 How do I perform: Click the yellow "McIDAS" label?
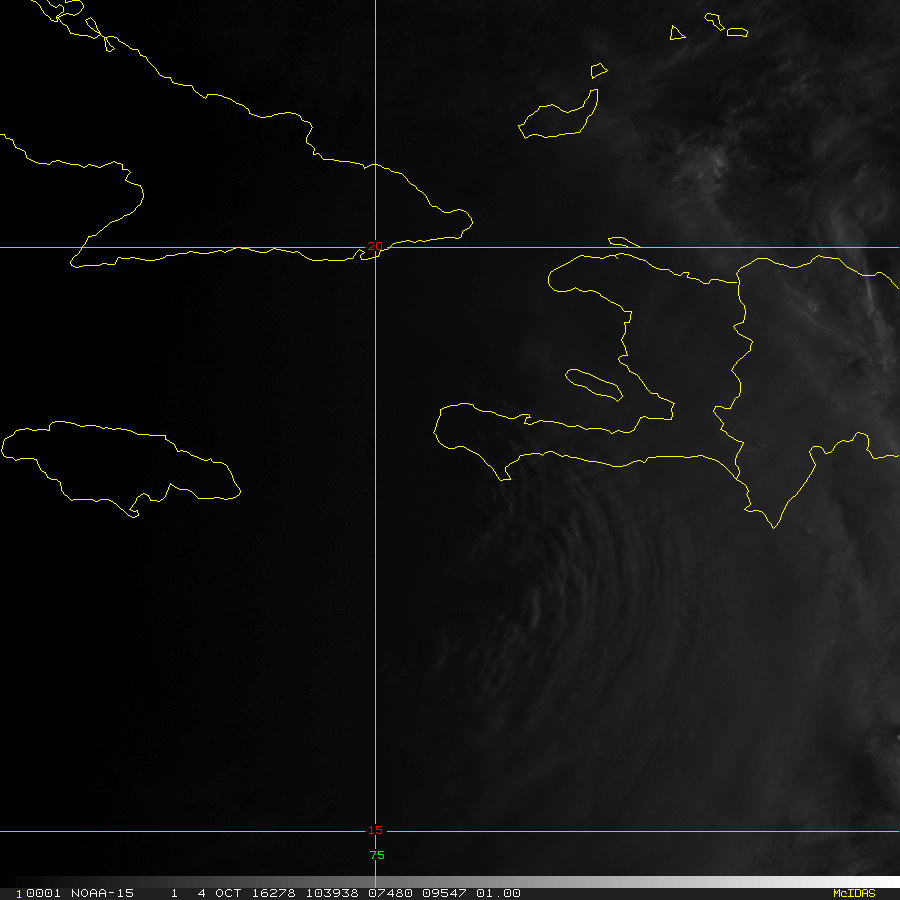coord(854,893)
